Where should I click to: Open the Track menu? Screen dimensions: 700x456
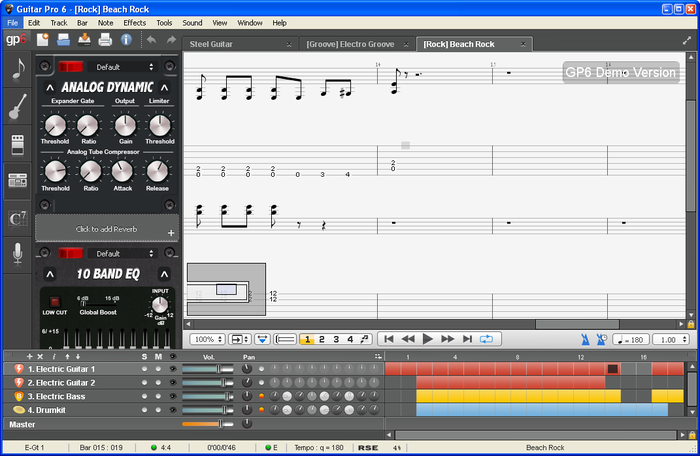pyautogui.click(x=58, y=23)
